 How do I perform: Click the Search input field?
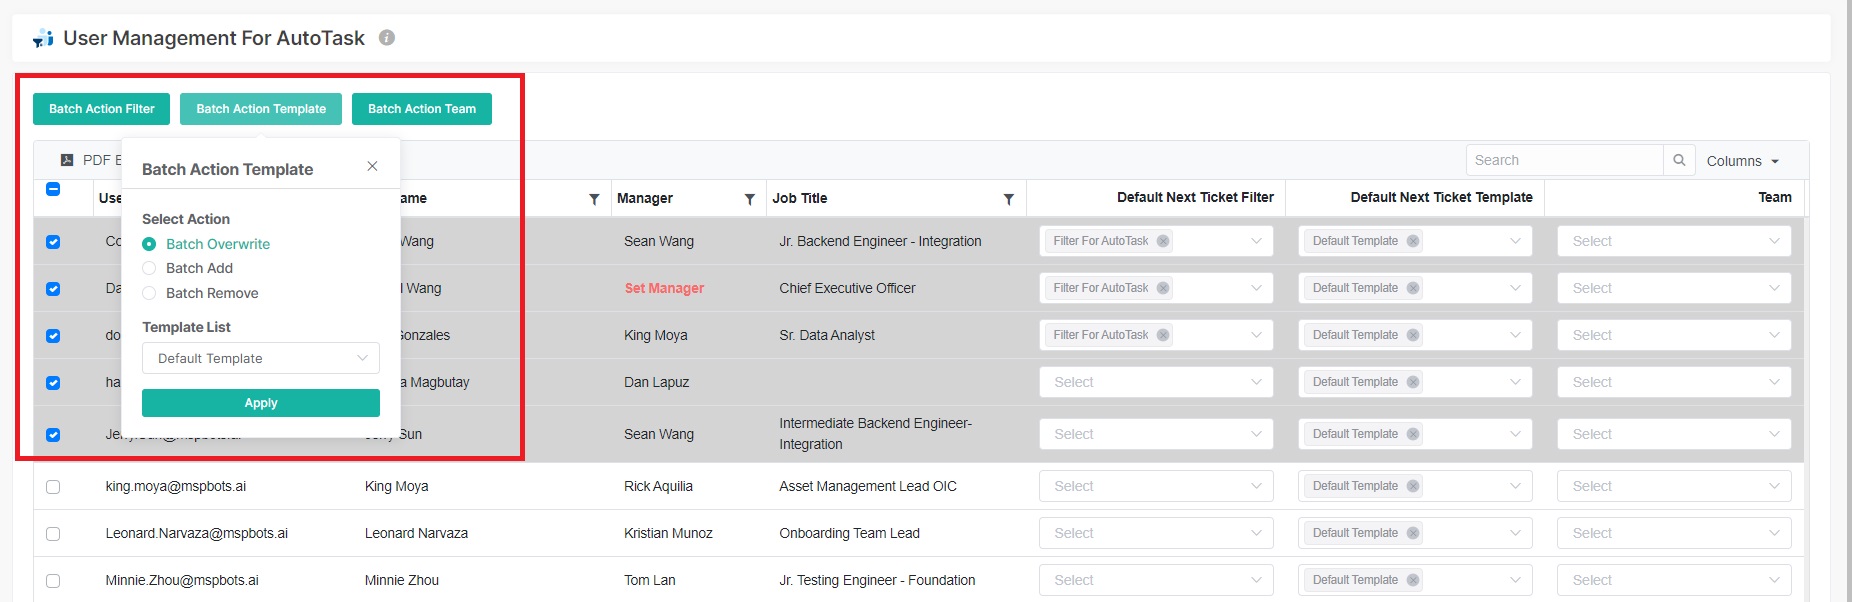[x=1564, y=160]
